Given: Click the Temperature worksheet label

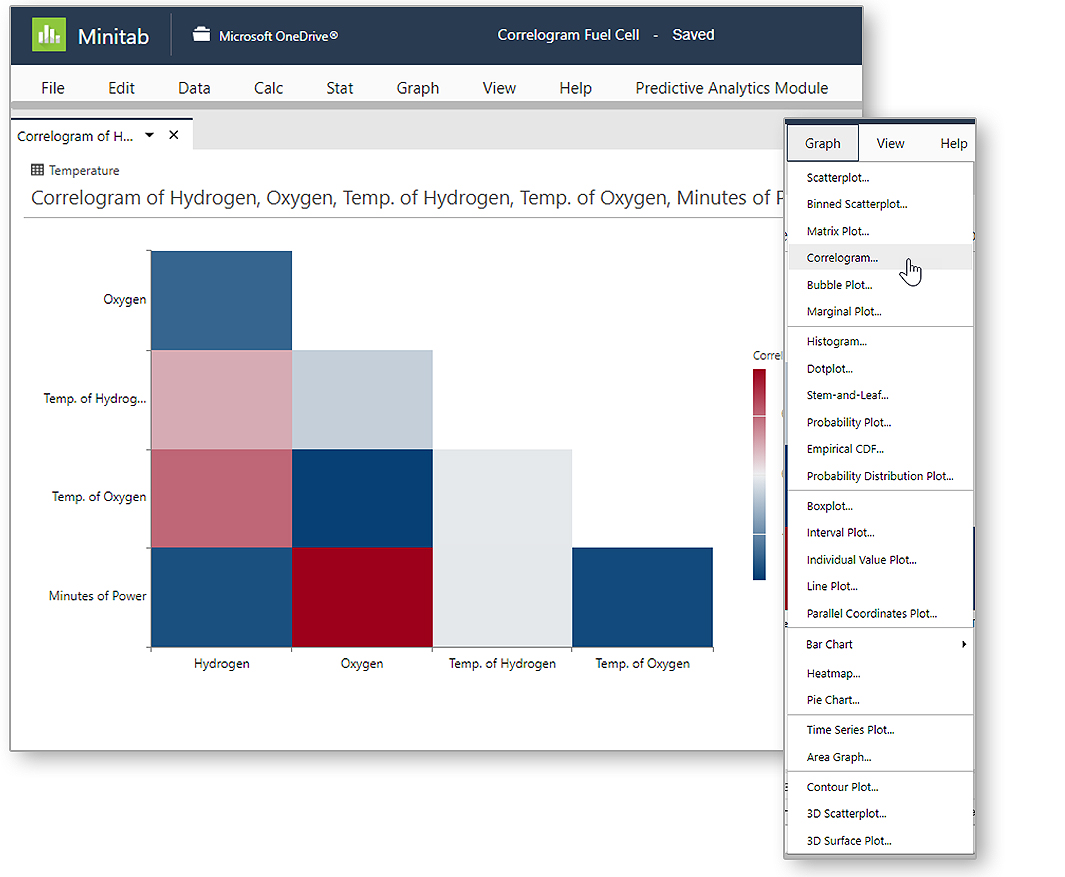Looking at the screenshot, I should point(84,171).
